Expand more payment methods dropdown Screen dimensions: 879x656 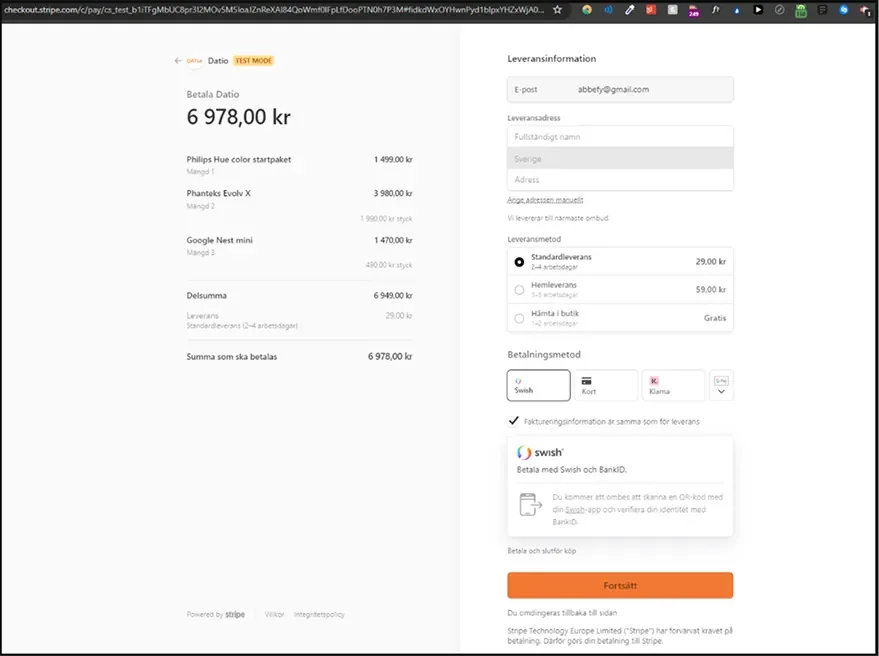point(721,386)
